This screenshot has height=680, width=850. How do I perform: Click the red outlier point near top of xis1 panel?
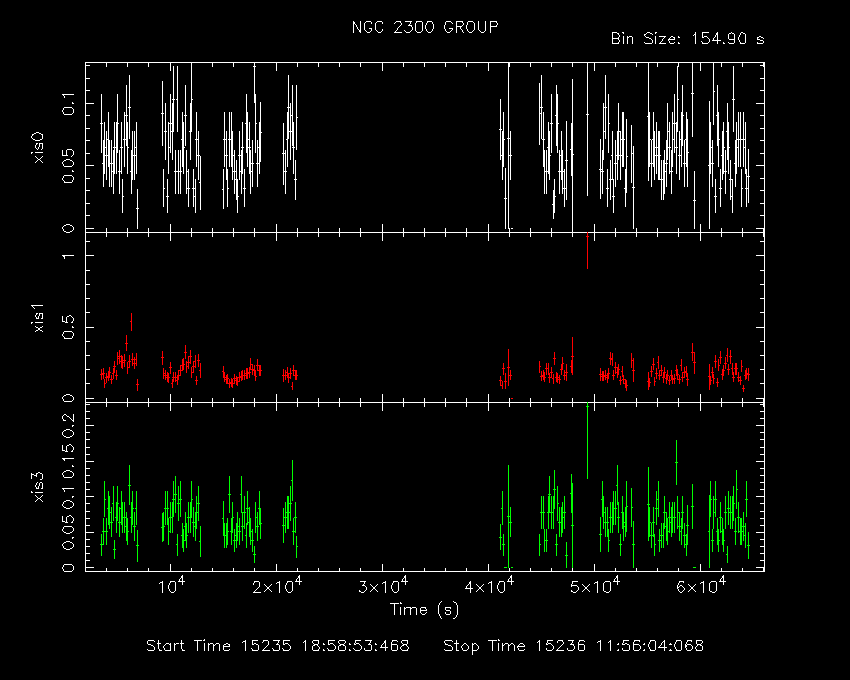pos(587,251)
